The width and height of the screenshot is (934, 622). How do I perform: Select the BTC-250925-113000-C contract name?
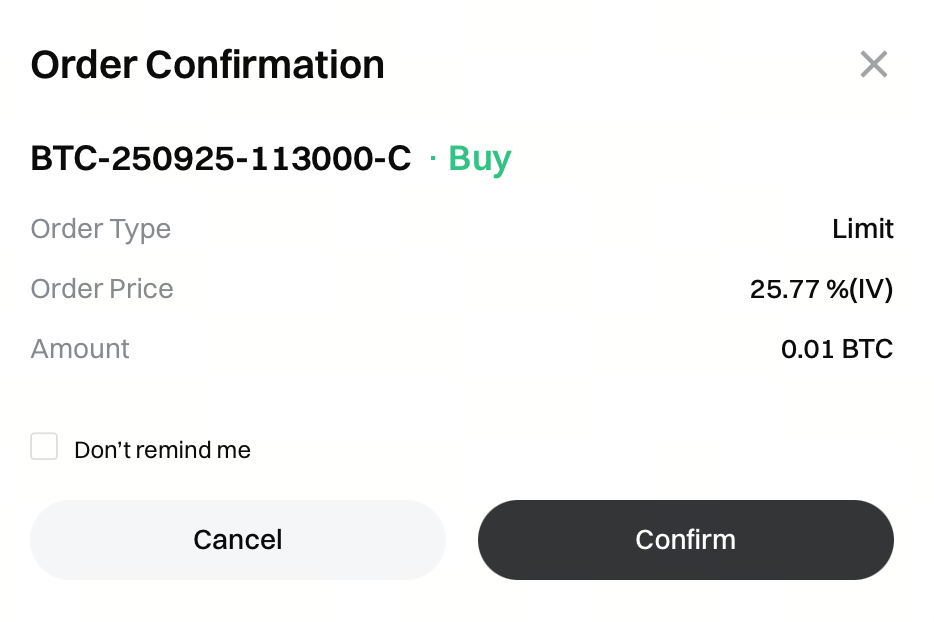click(x=220, y=159)
